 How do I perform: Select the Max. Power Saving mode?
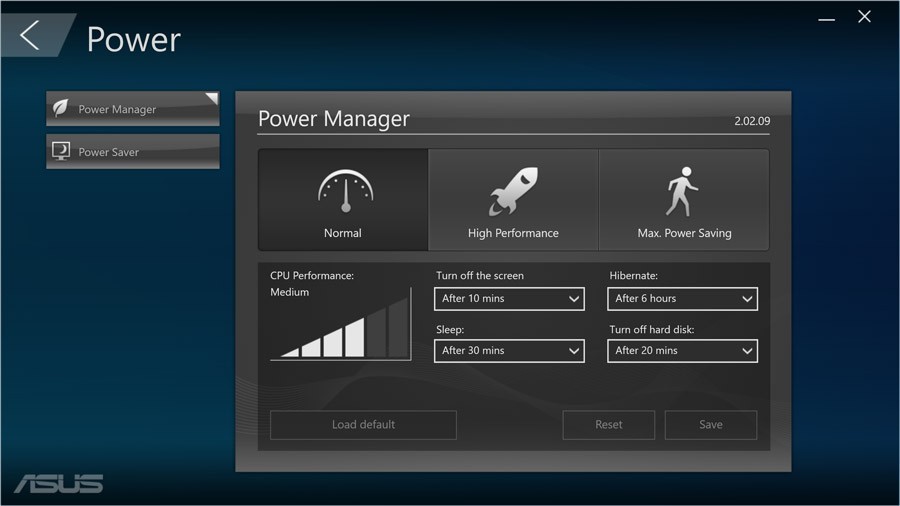pos(684,200)
